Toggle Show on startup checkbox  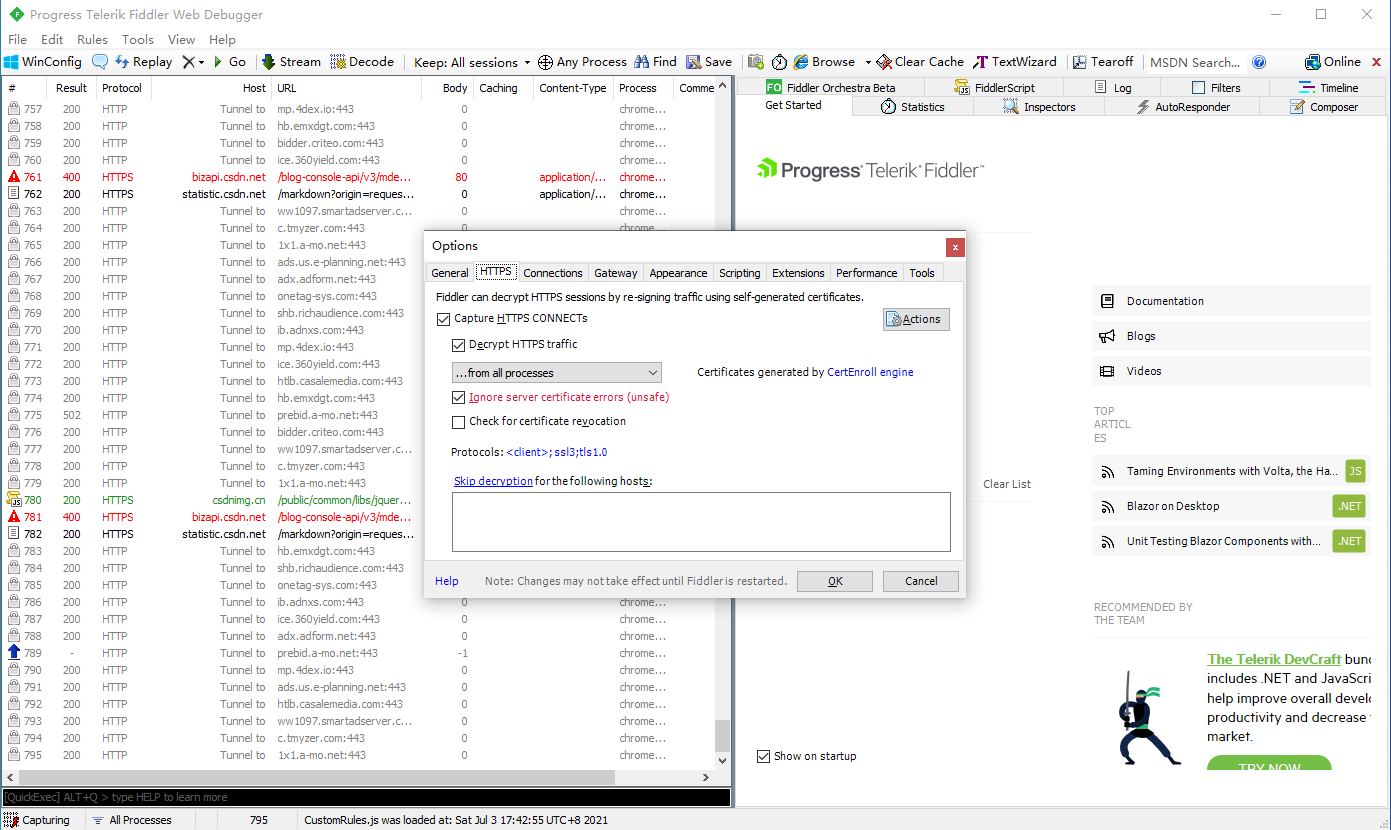764,757
